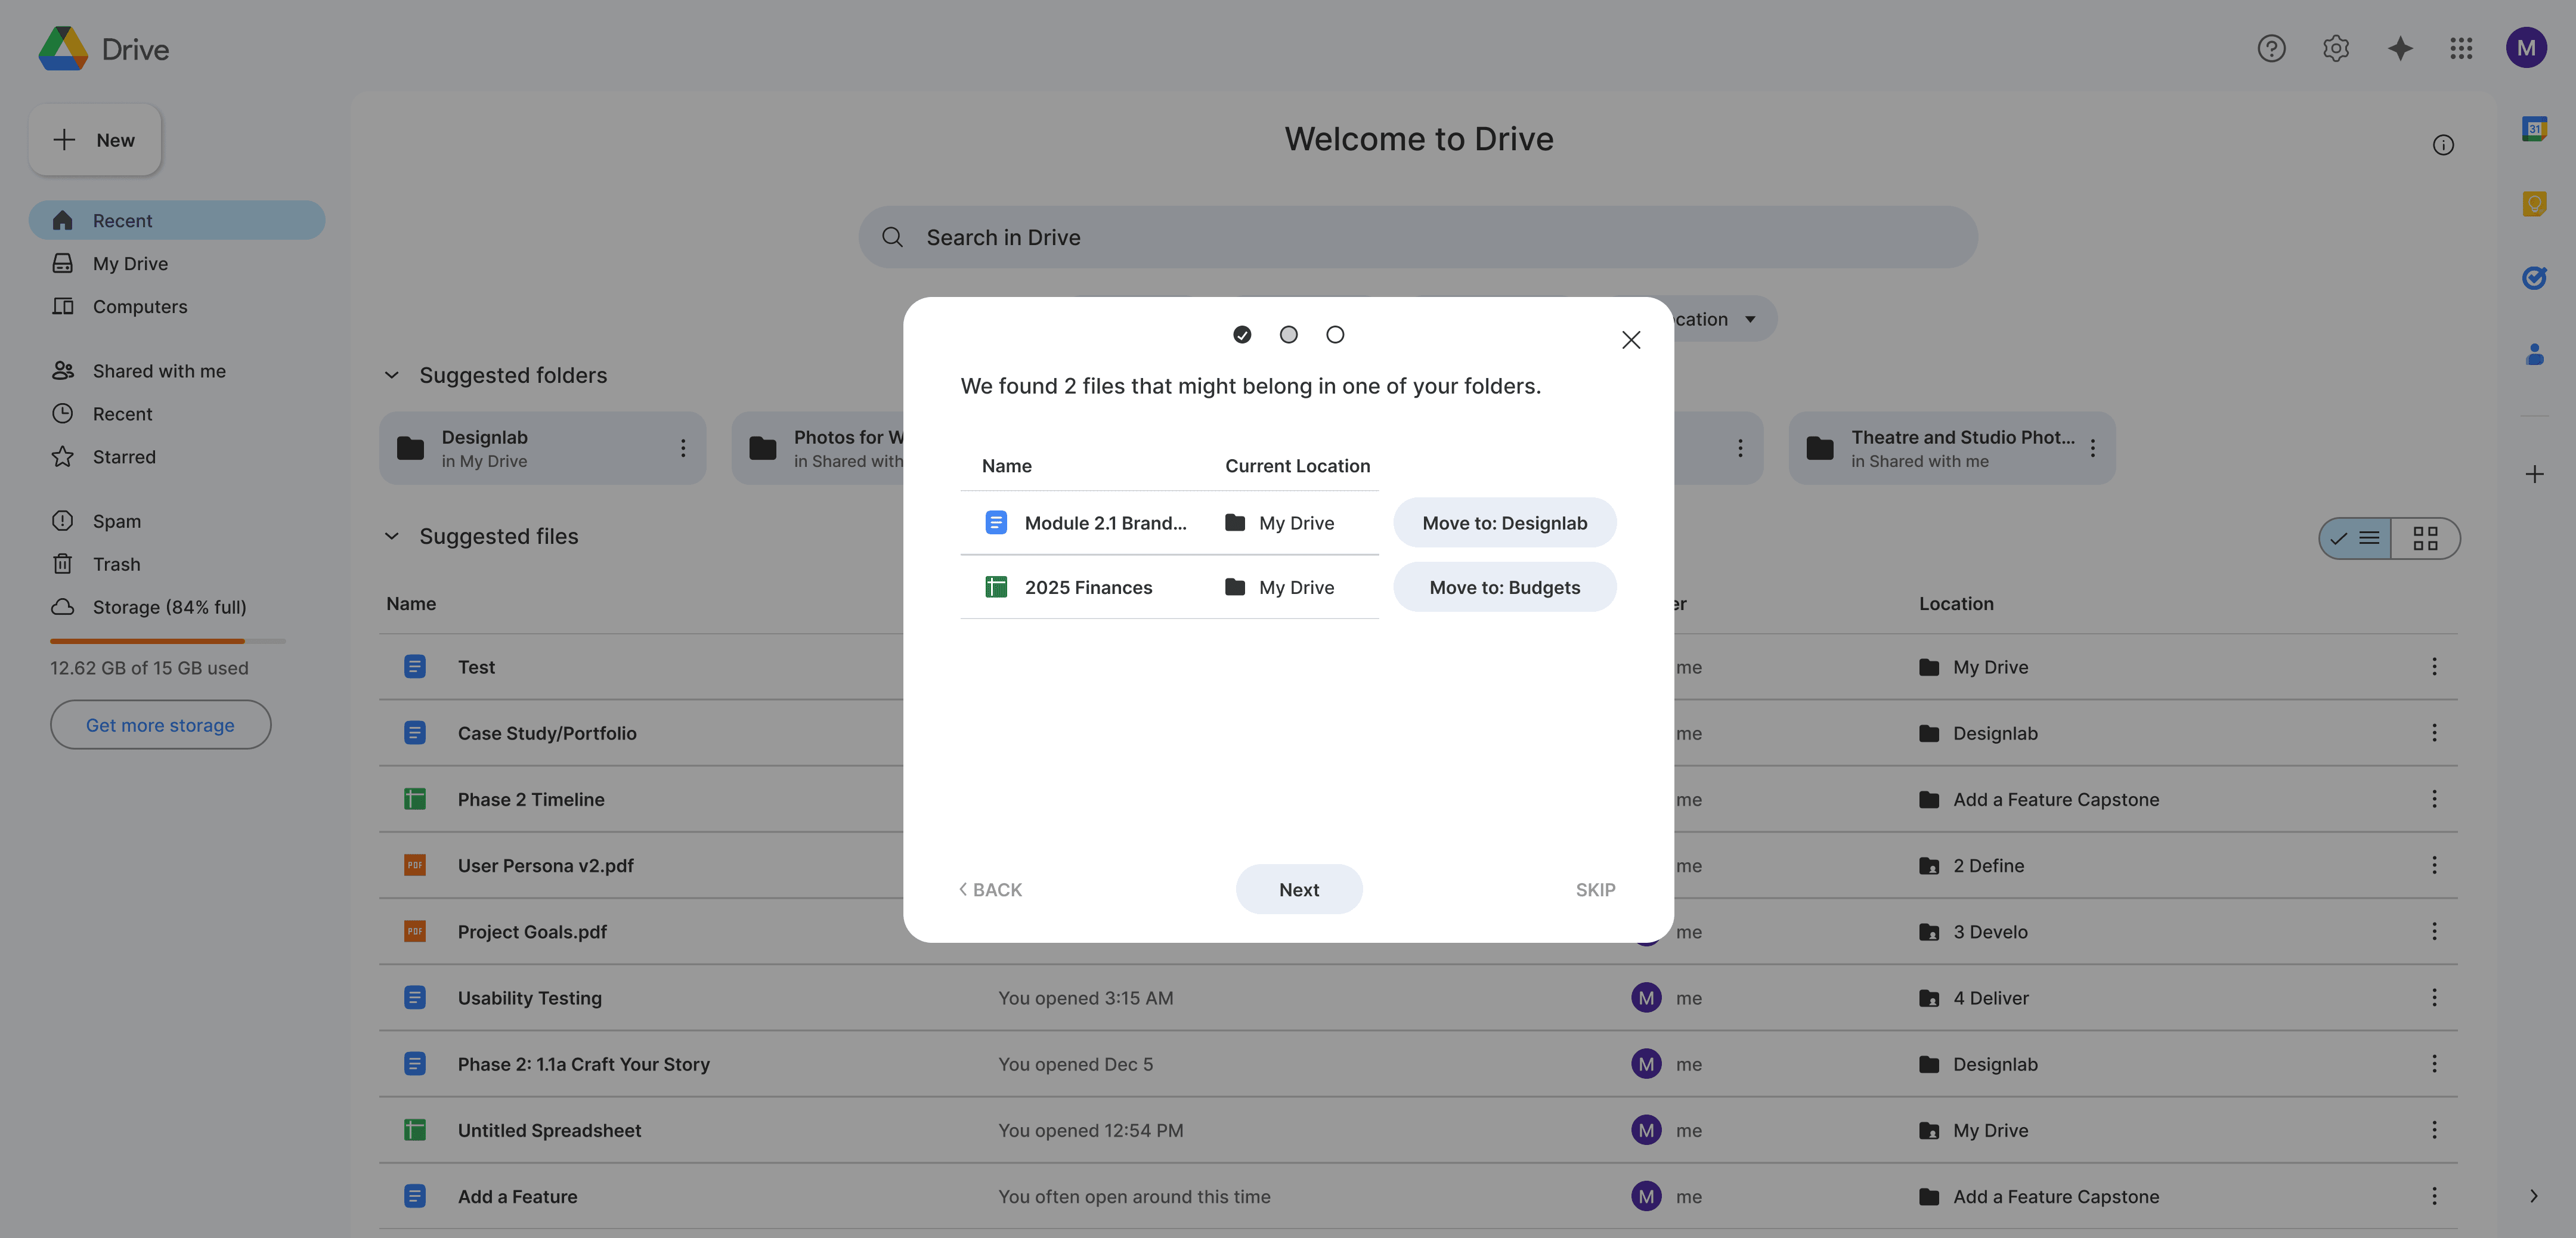Open the Settings gear icon
Screen dimensions: 2576x1238
pyautogui.click(x=2335, y=48)
